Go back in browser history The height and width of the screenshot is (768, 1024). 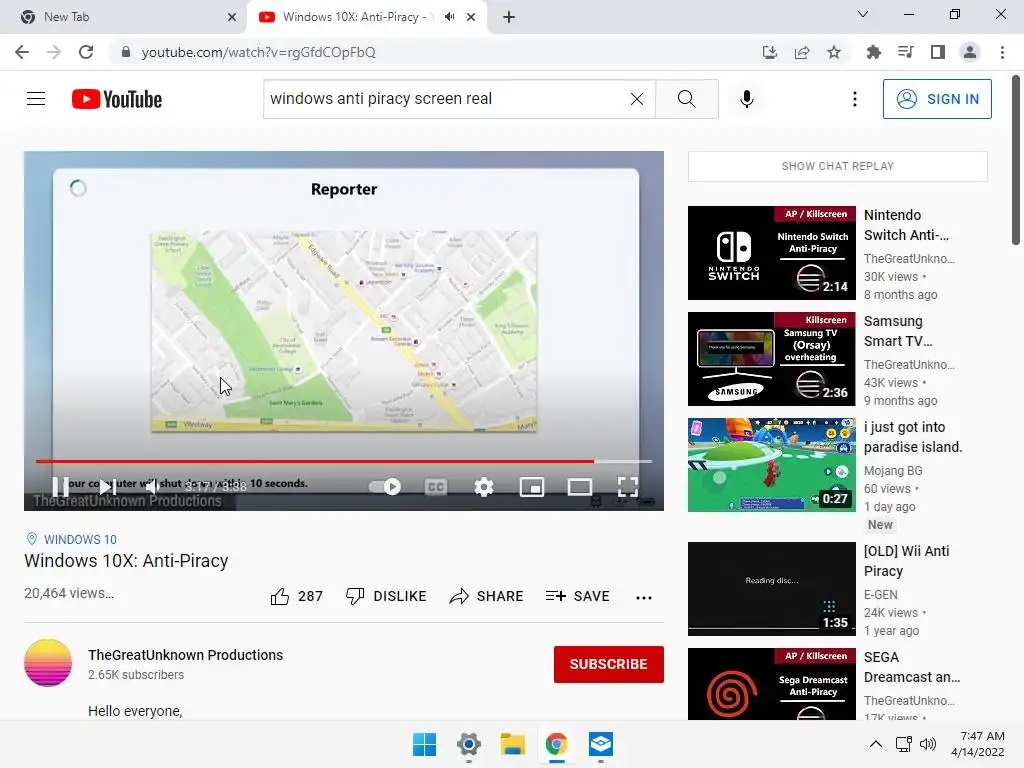22,52
